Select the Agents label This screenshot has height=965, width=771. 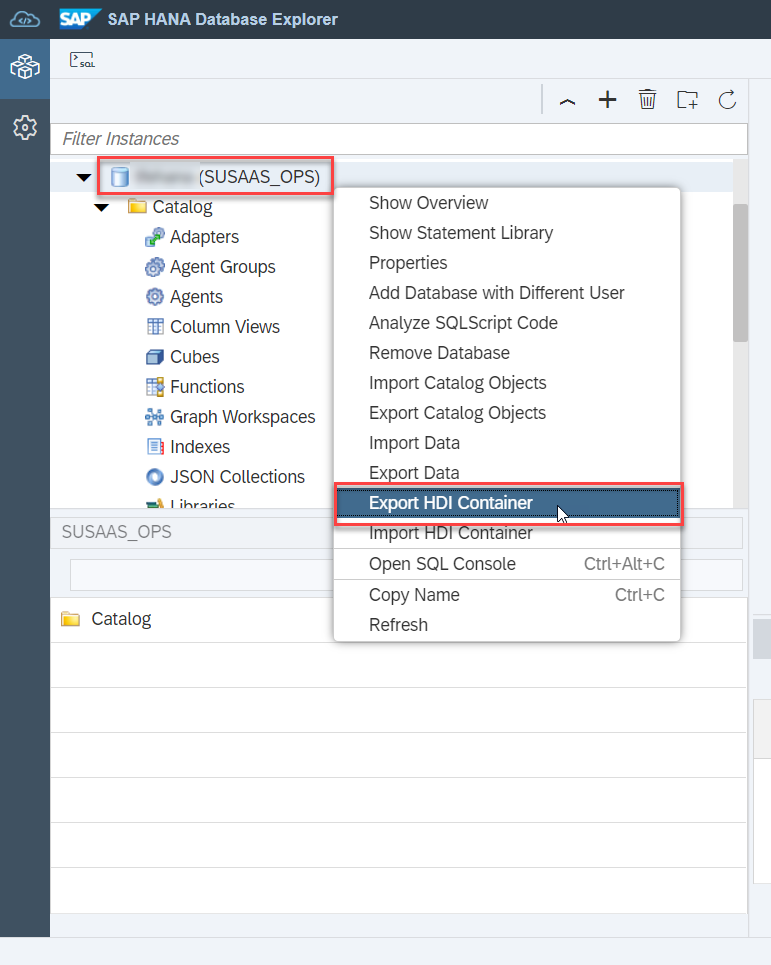[x=196, y=297]
